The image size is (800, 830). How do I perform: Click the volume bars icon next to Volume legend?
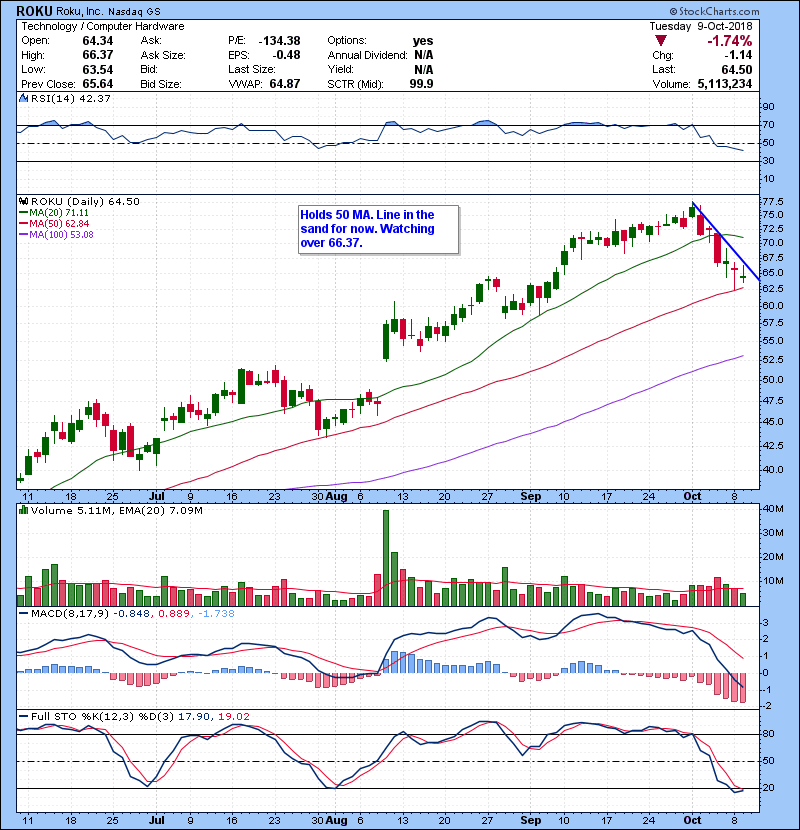point(23,510)
